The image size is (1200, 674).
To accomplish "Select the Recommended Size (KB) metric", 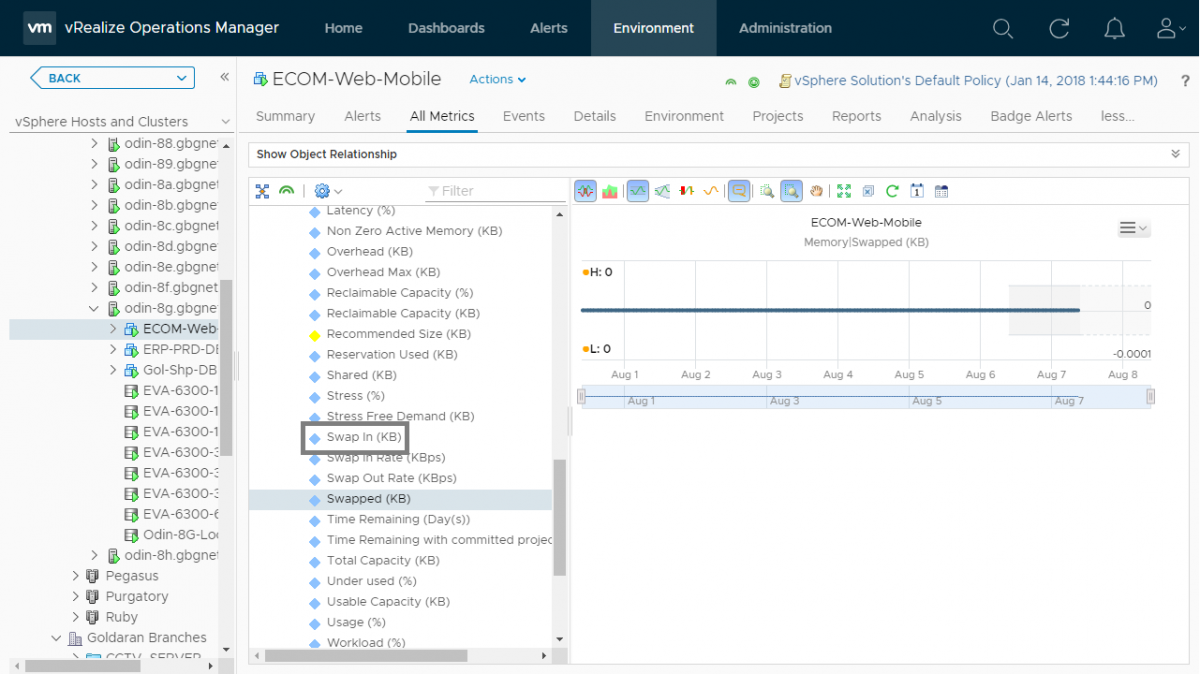I will 399,334.
